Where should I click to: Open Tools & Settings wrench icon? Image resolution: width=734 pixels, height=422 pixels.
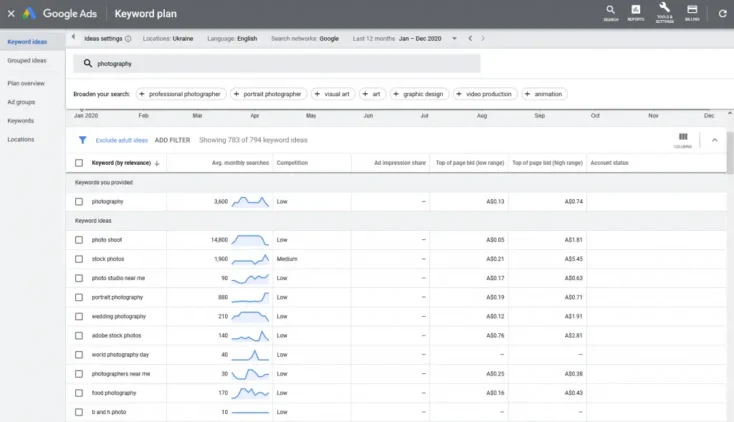[664, 13]
